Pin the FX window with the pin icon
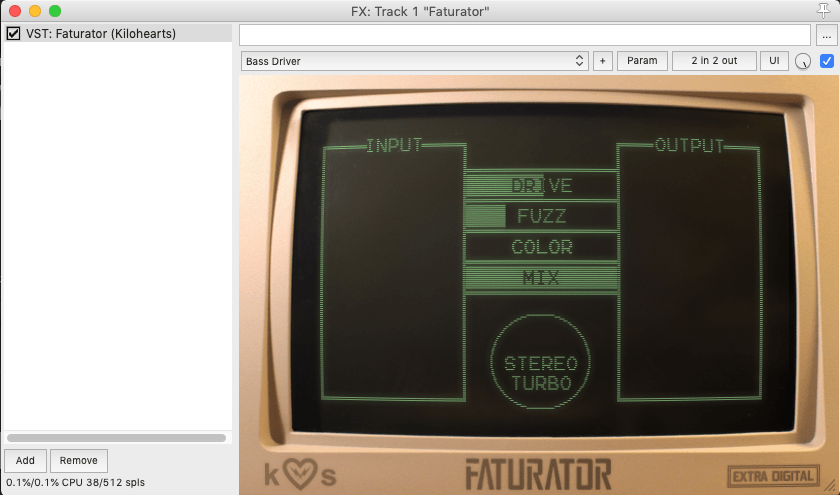Screen dimensions: 840x495 [823, 11]
